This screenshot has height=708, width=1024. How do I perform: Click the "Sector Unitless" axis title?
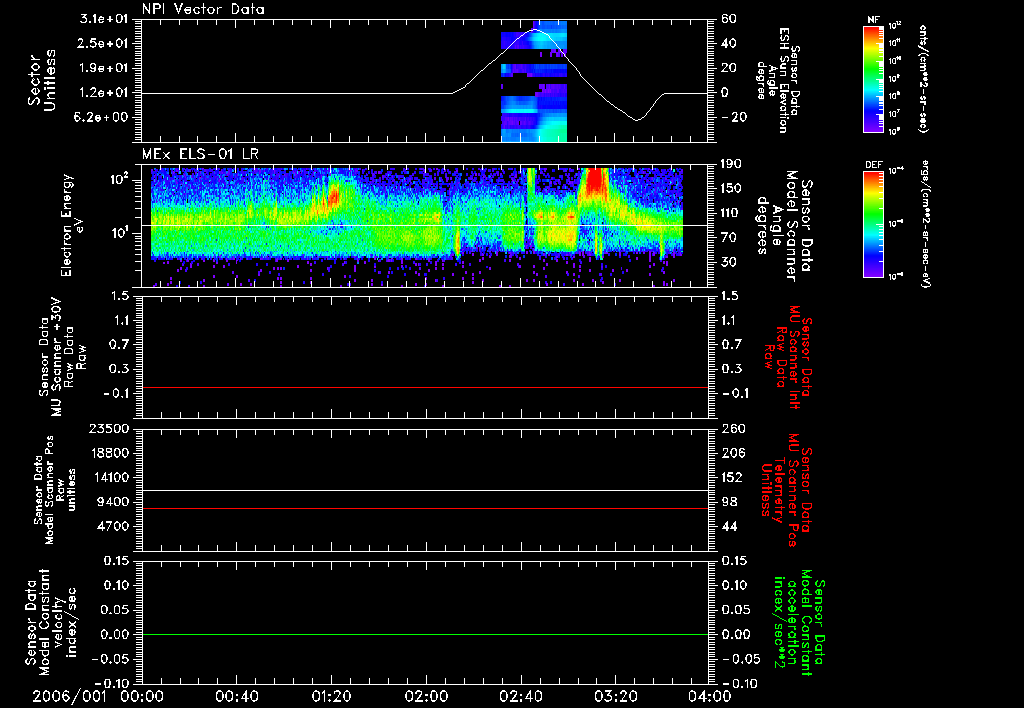coord(42,80)
